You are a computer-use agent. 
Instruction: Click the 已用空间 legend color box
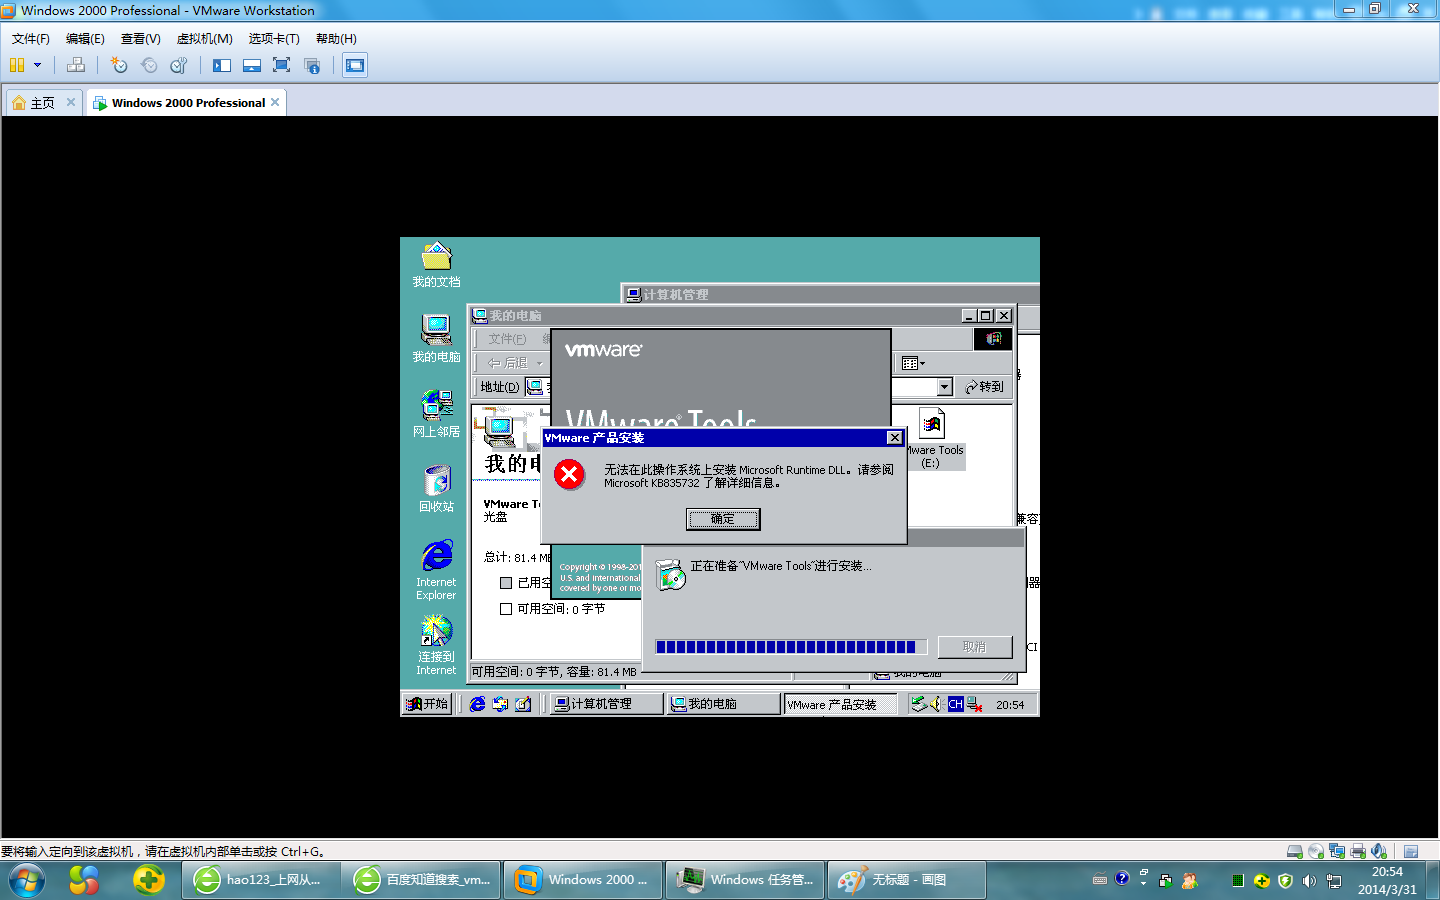506,583
